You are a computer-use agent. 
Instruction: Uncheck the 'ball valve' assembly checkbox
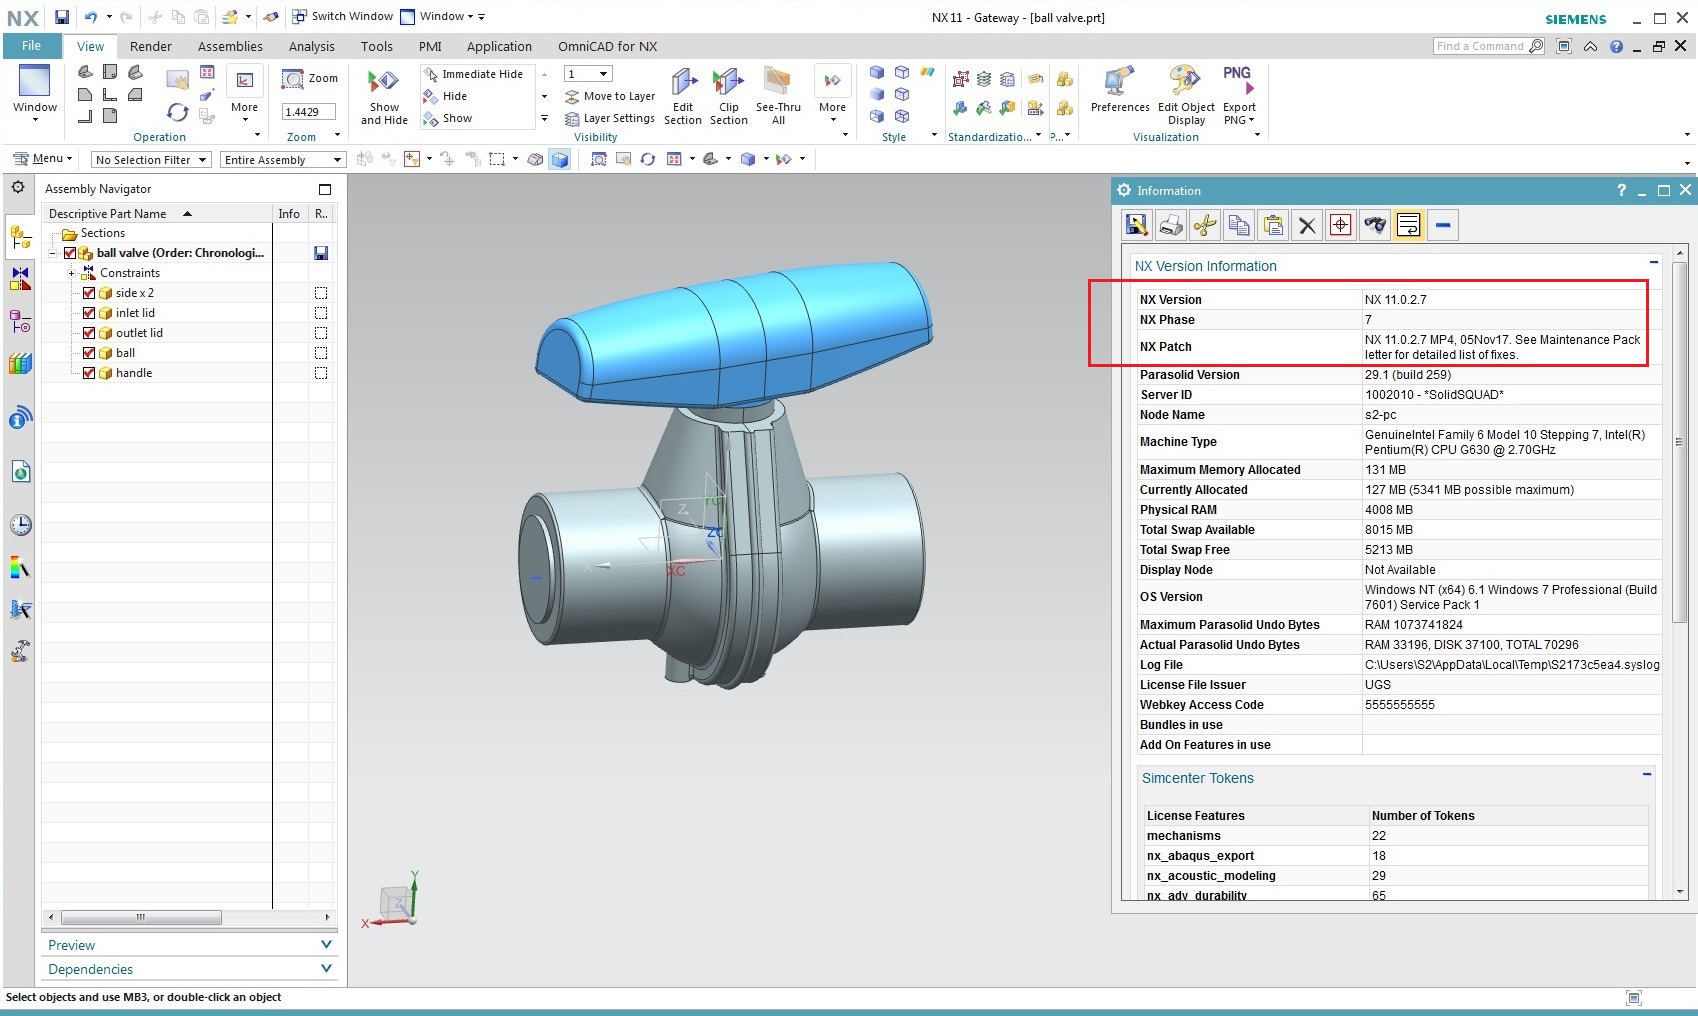tap(70, 253)
